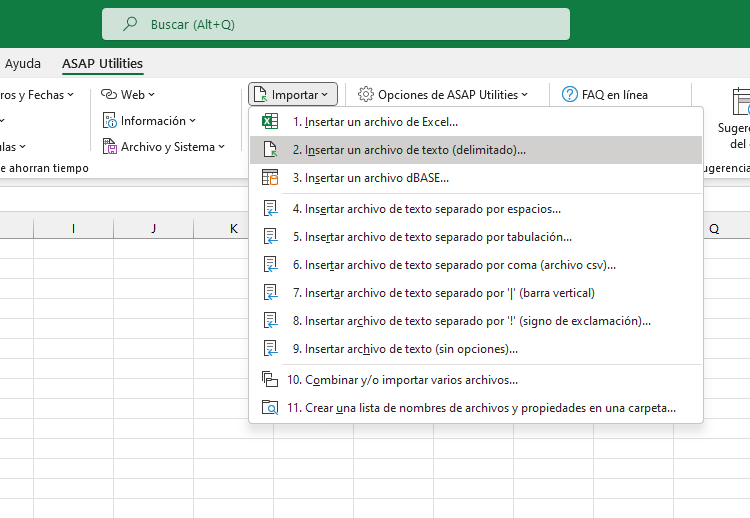Open FAQ en línea link

coord(605,95)
